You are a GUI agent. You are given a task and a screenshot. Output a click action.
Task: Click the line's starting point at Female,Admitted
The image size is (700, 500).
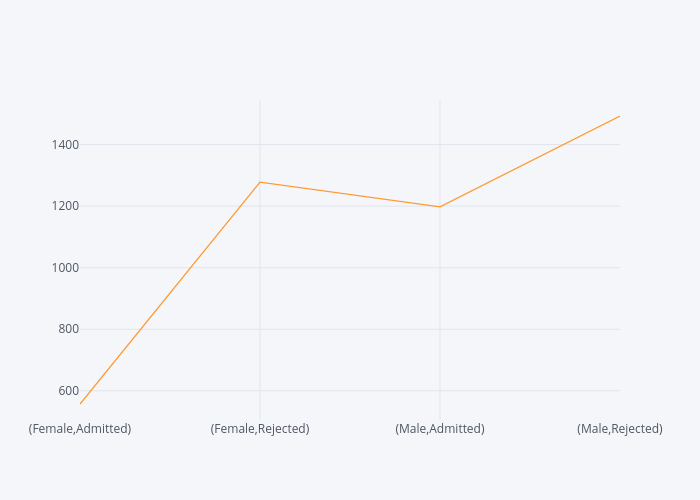pyautogui.click(x=81, y=403)
